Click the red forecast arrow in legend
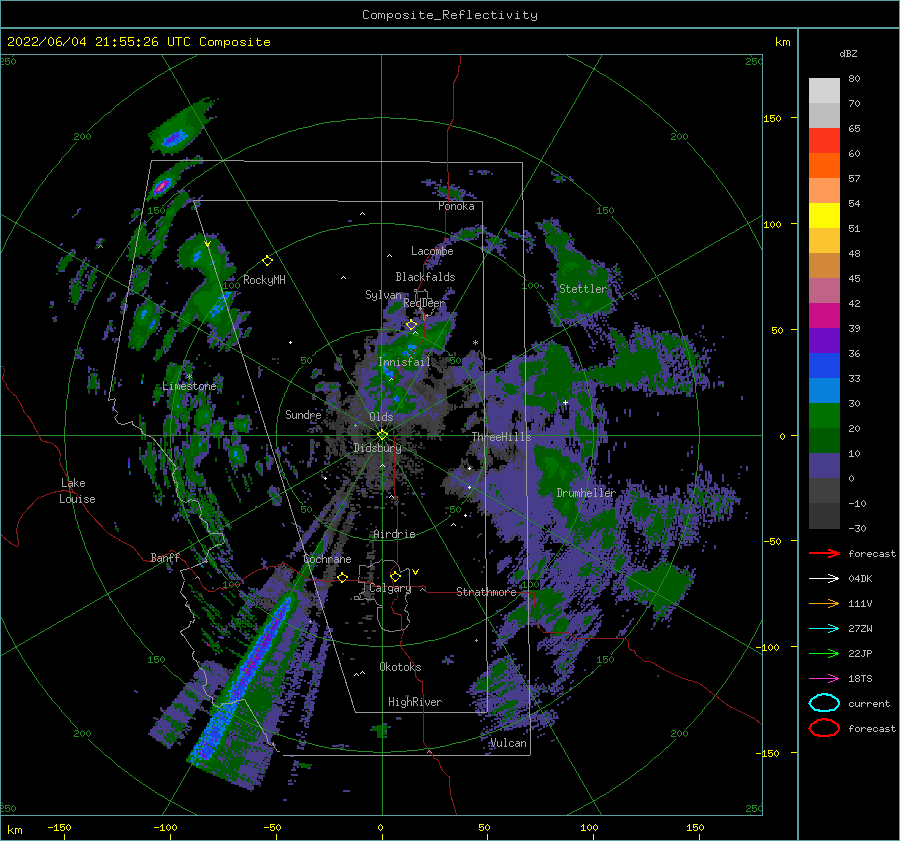Viewport: 900px width, 841px height. click(824, 553)
